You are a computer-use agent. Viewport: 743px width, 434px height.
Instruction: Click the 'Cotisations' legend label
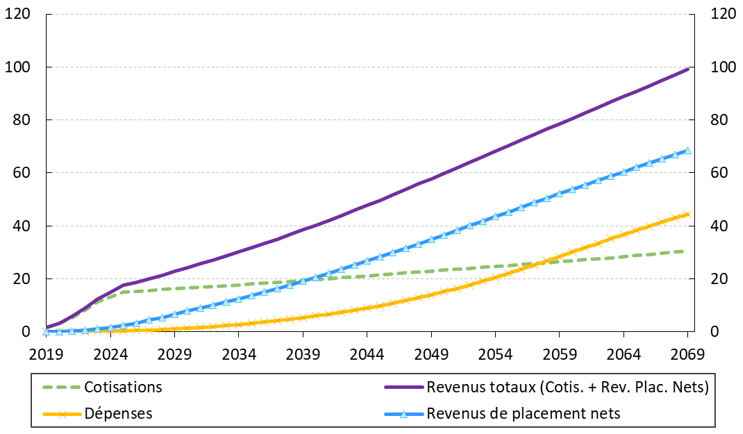tap(123, 387)
